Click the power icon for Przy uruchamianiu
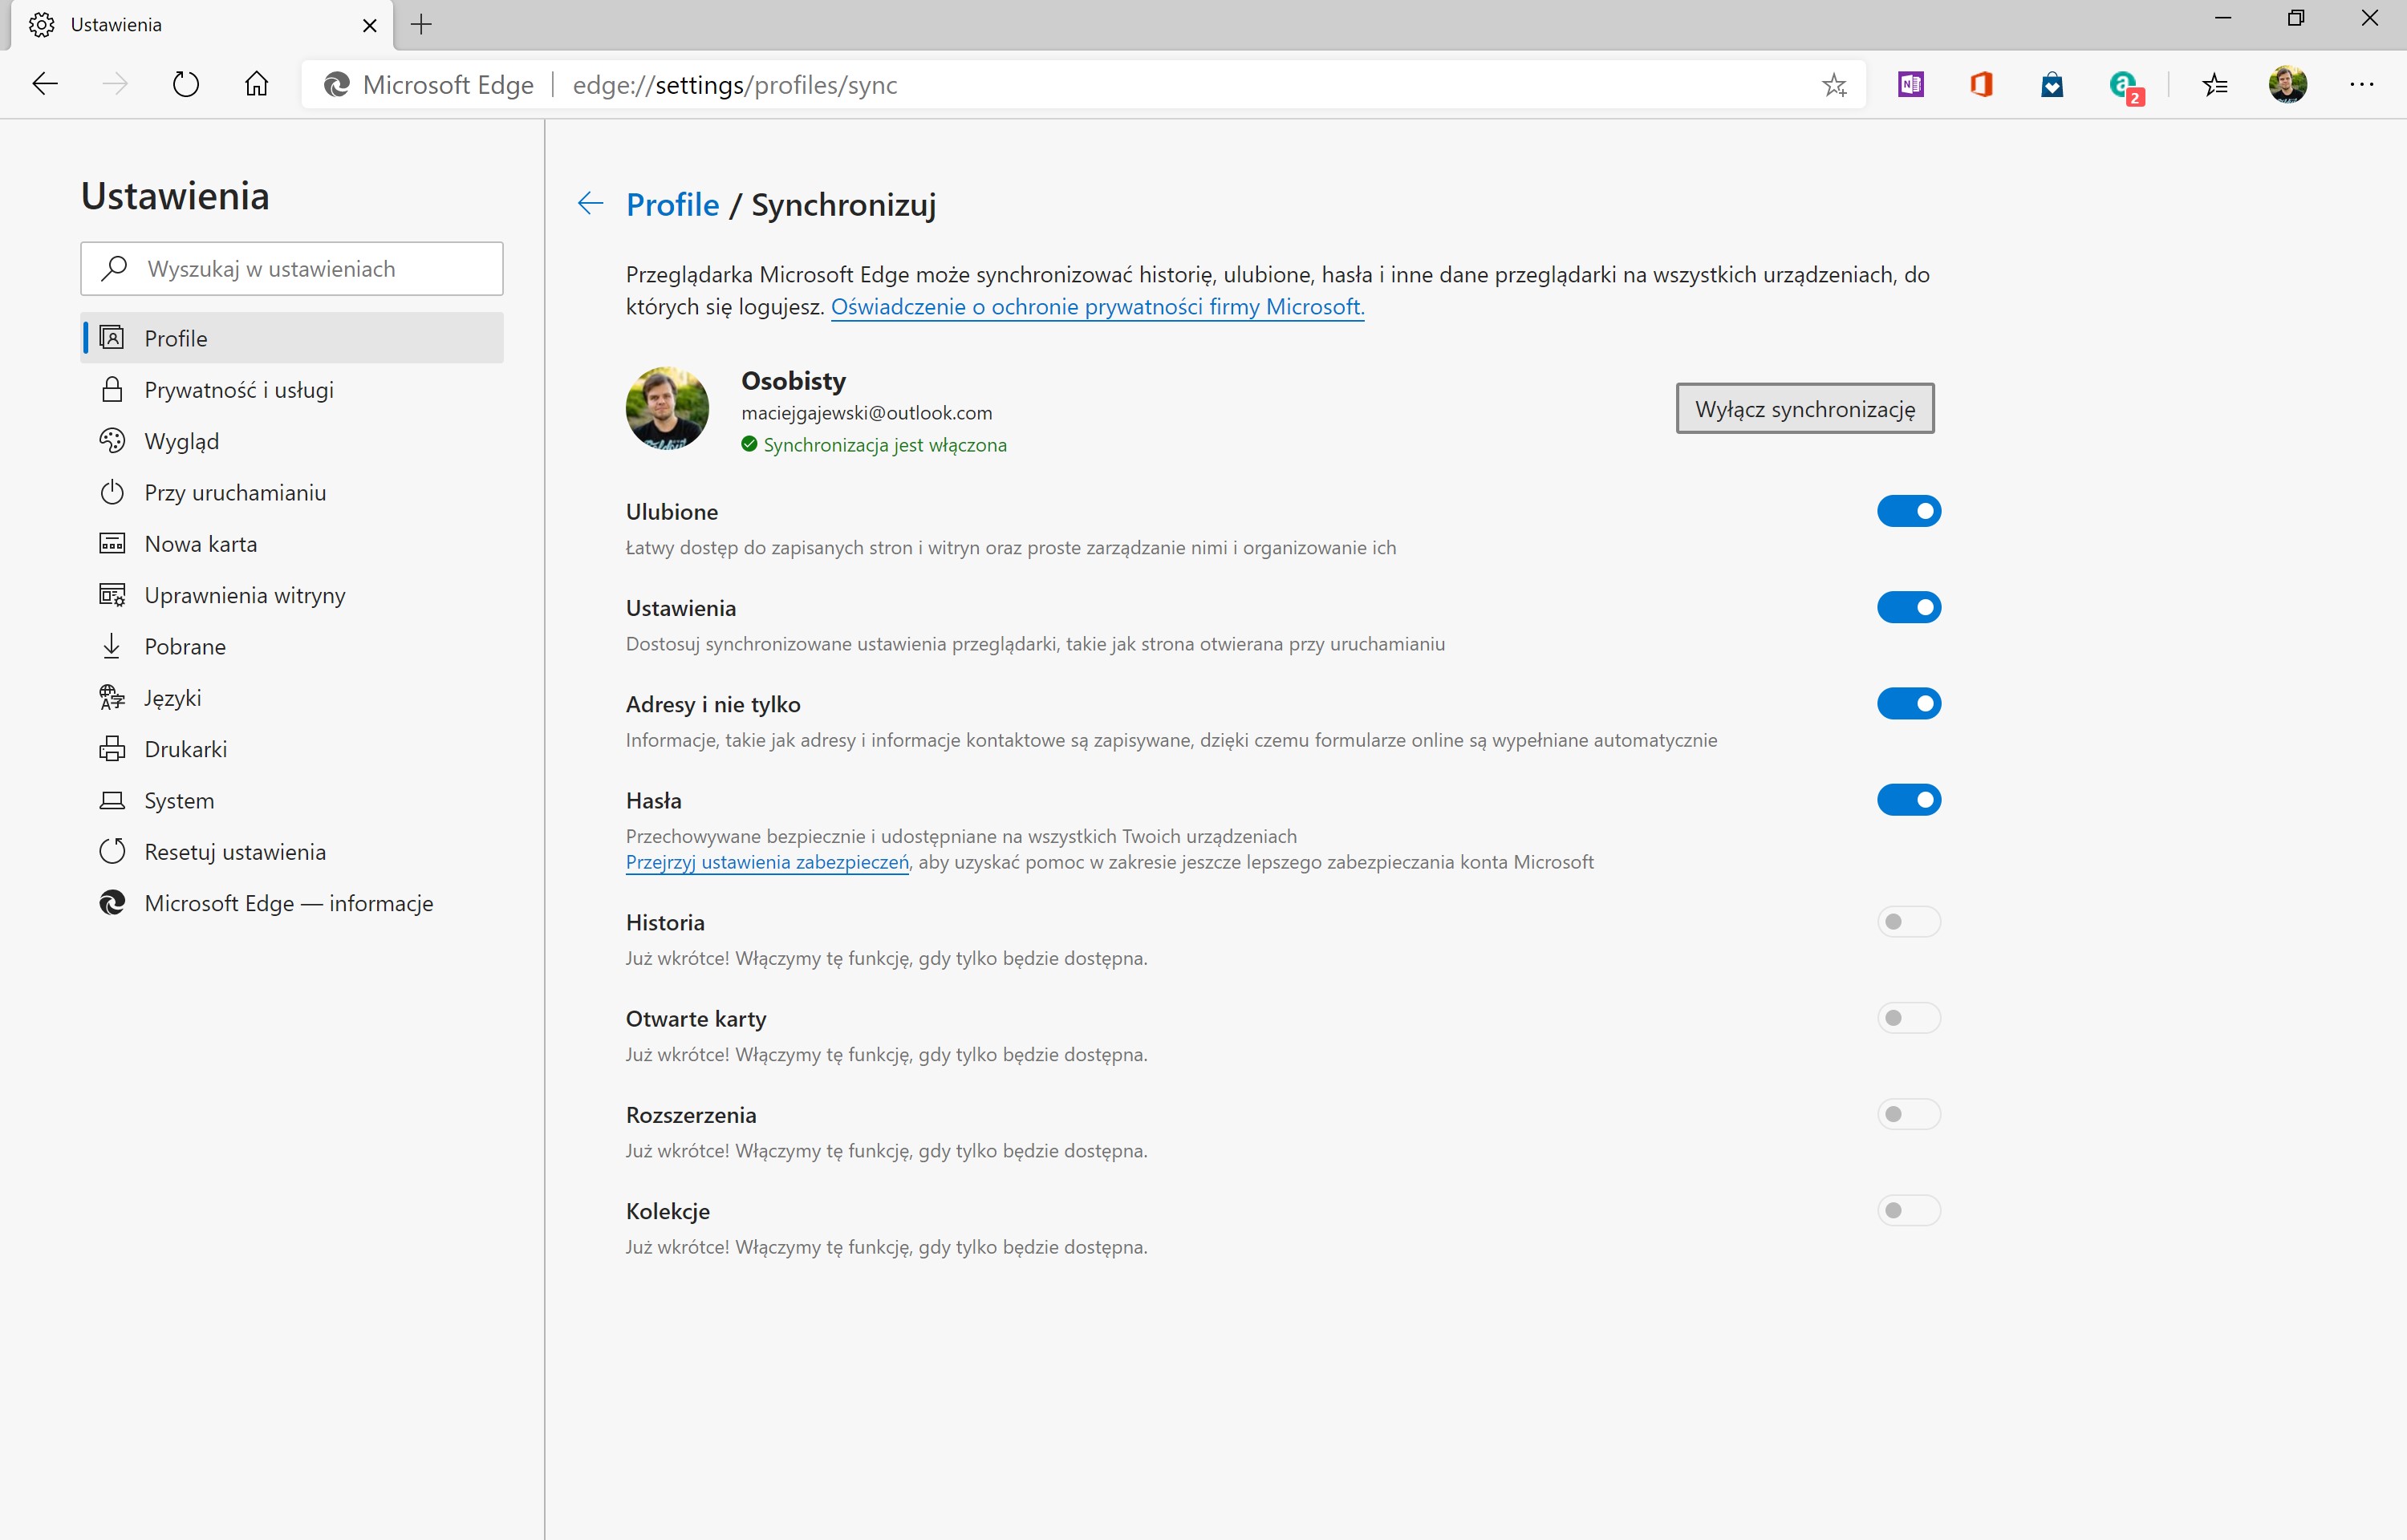Screen dimensions: 2407x1540 click(x=112, y=492)
